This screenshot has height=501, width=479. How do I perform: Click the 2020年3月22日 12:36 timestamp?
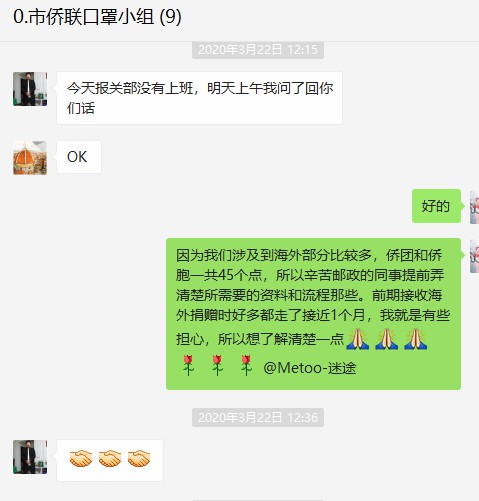258,417
